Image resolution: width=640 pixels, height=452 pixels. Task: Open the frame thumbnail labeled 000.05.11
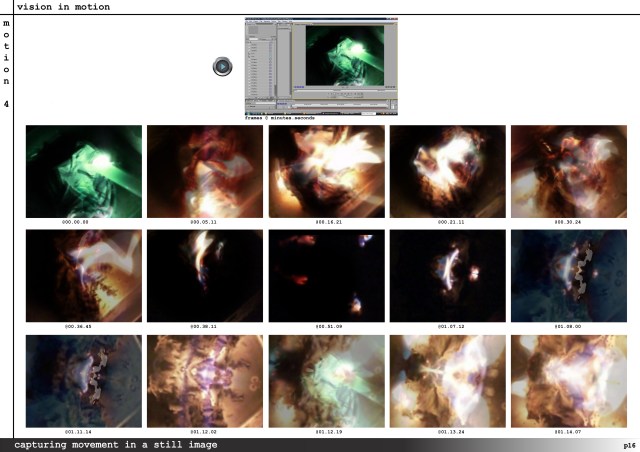coord(205,171)
